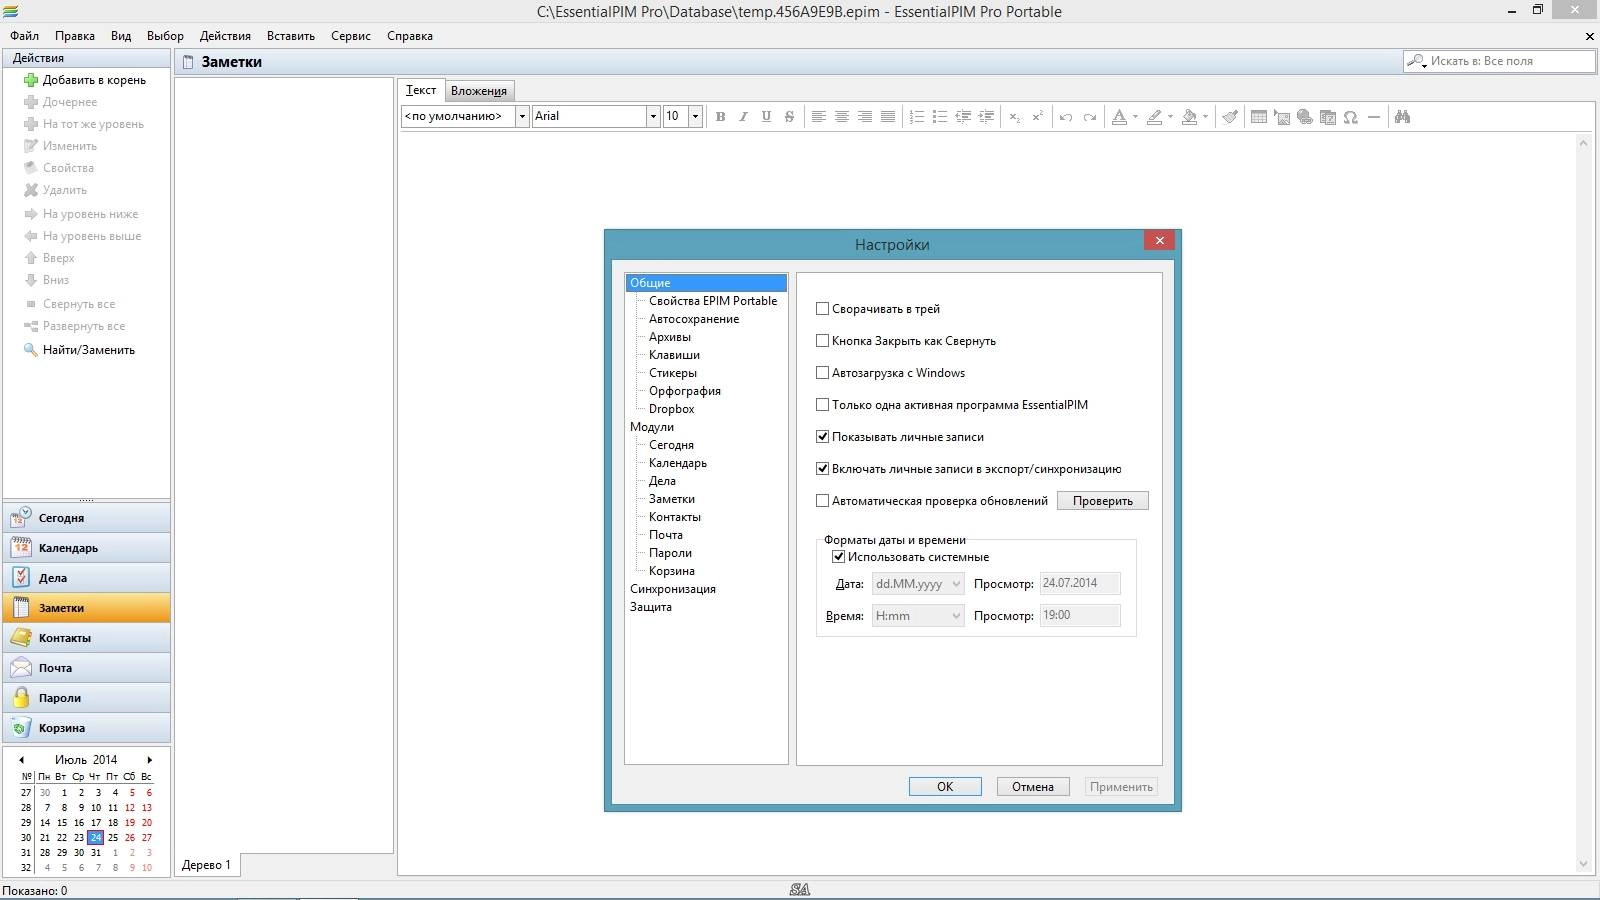This screenshot has height=900, width=1600.
Task: Decrease the paragraph indent
Action: pyautogui.click(x=963, y=117)
